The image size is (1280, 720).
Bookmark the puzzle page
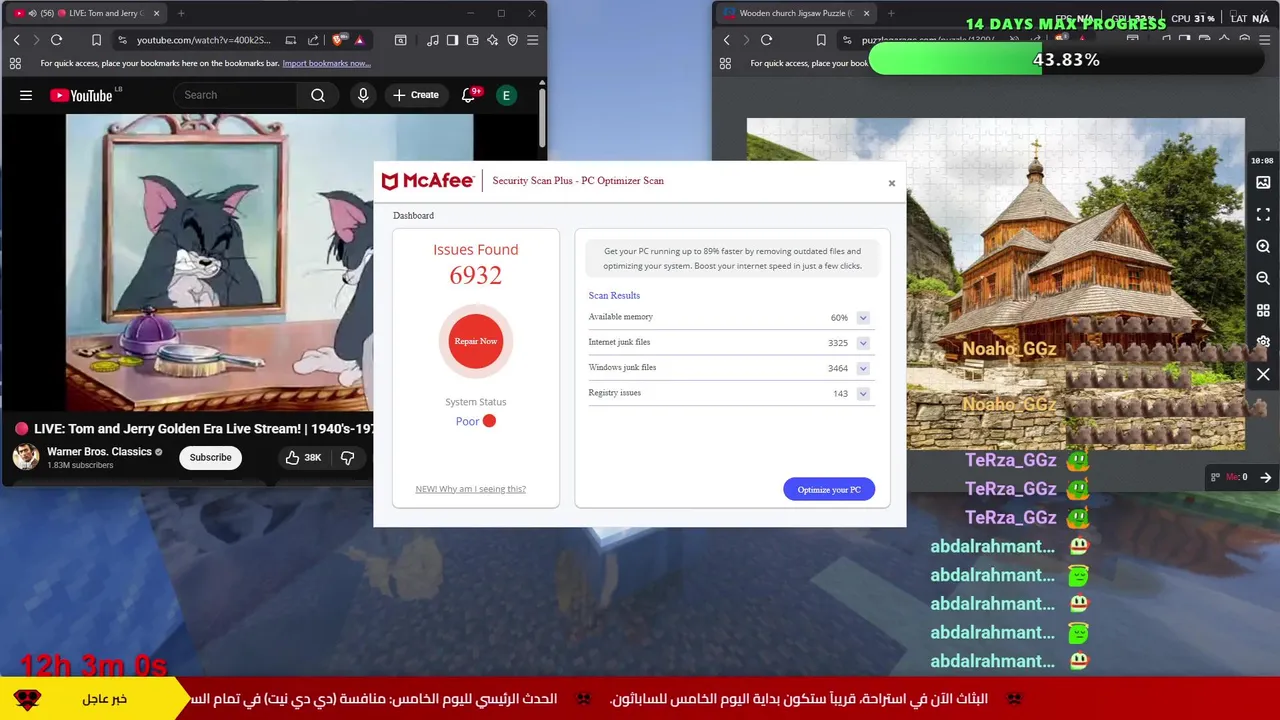click(x=821, y=40)
